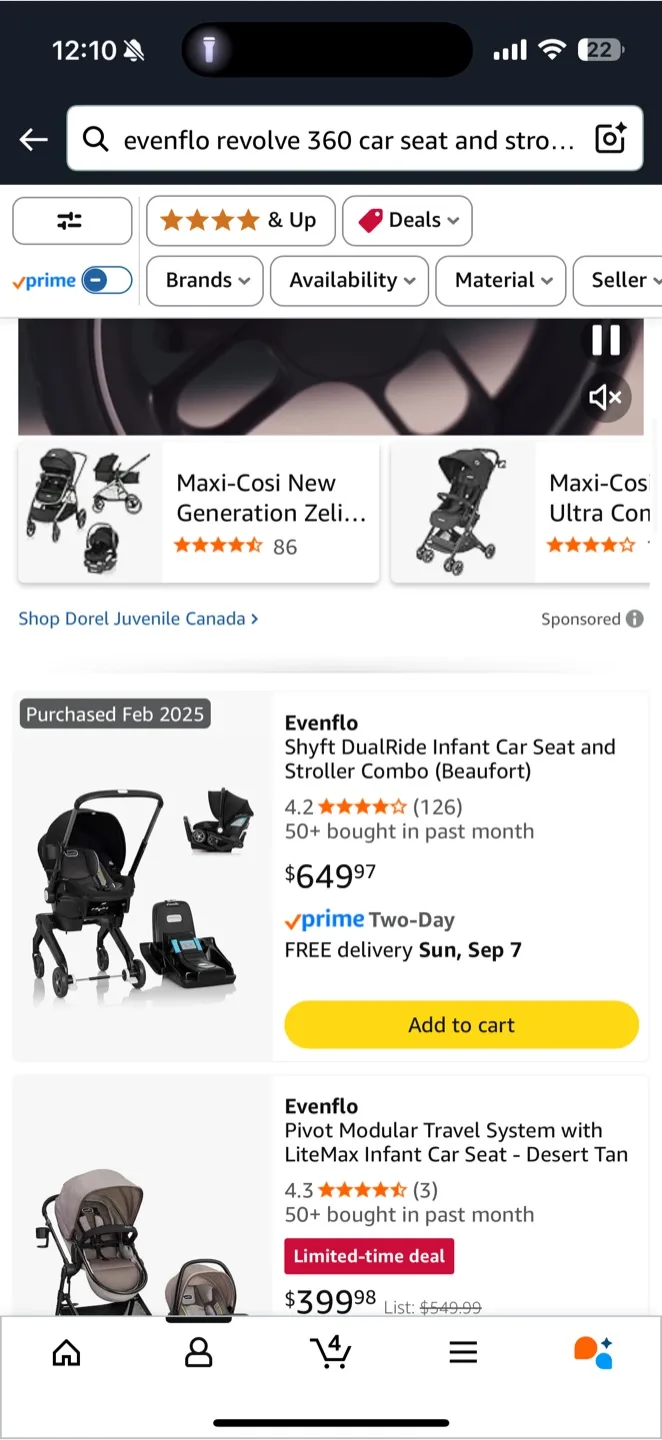Open the Material filter dropdown

pos(501,281)
